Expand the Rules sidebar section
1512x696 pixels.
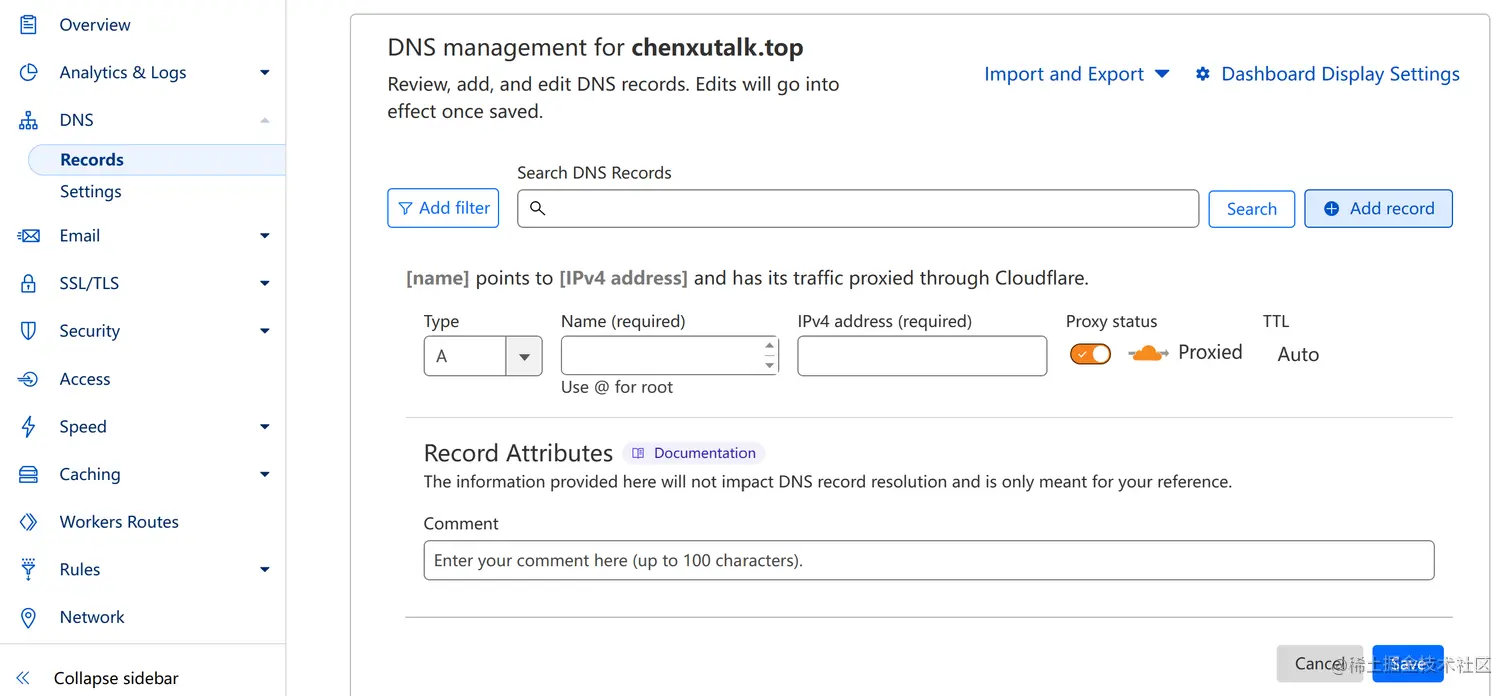(x=264, y=570)
